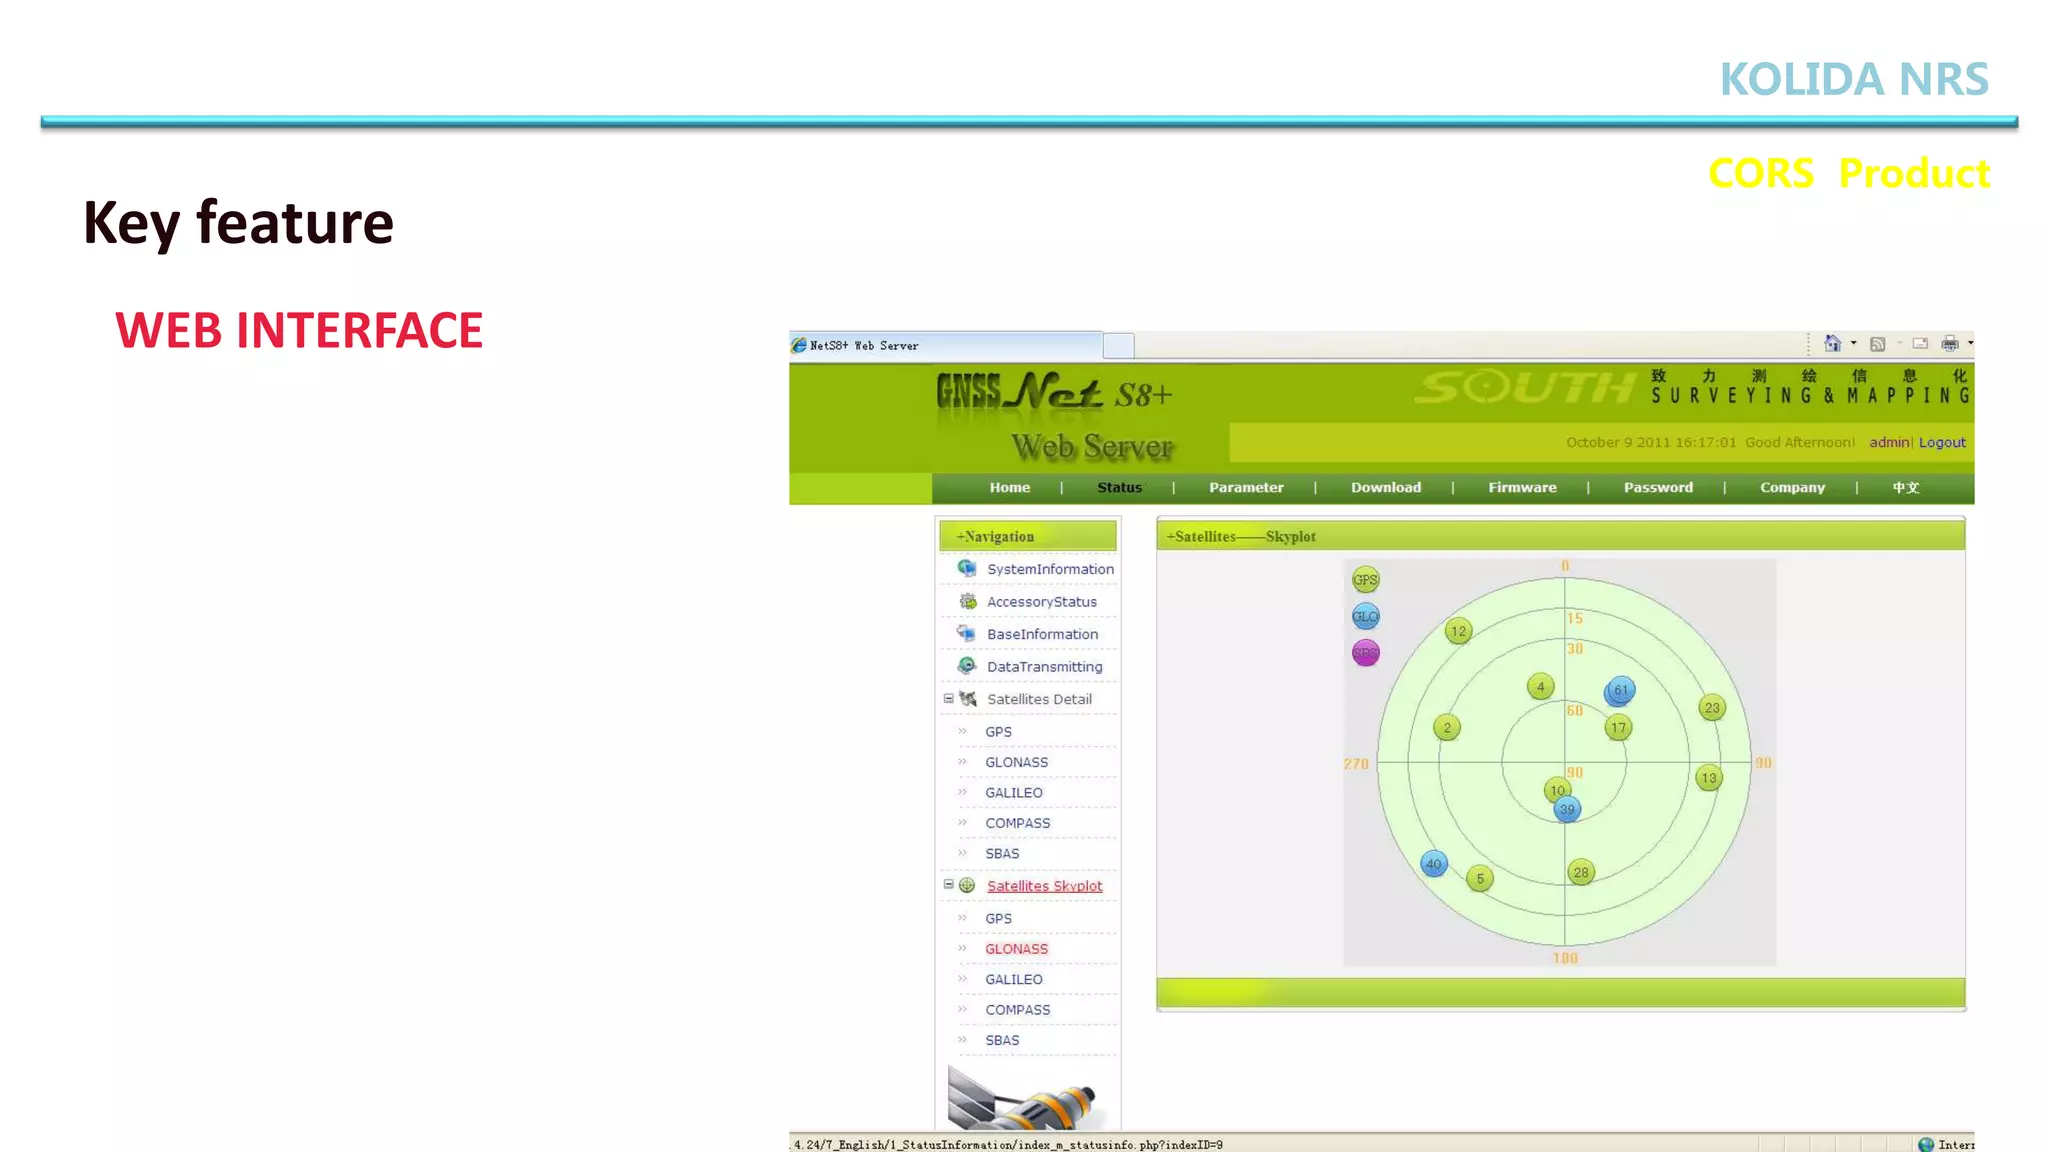Open SBAS under Satellites Skyplot
The width and height of the screenshot is (2048, 1152).
tap(1002, 1041)
